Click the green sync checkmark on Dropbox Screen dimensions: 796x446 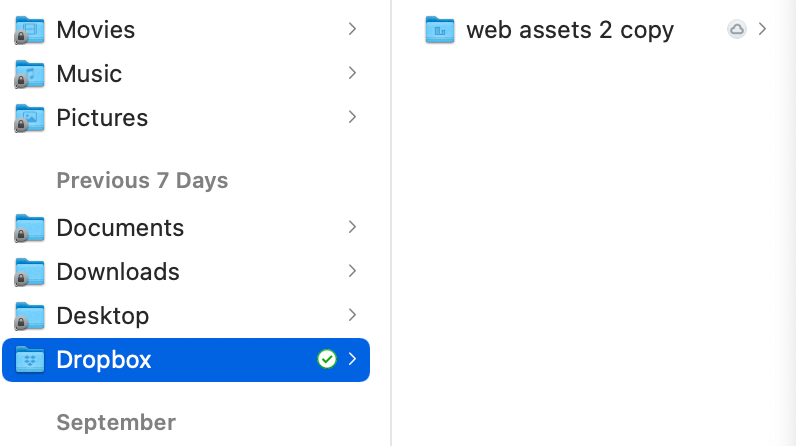326,359
